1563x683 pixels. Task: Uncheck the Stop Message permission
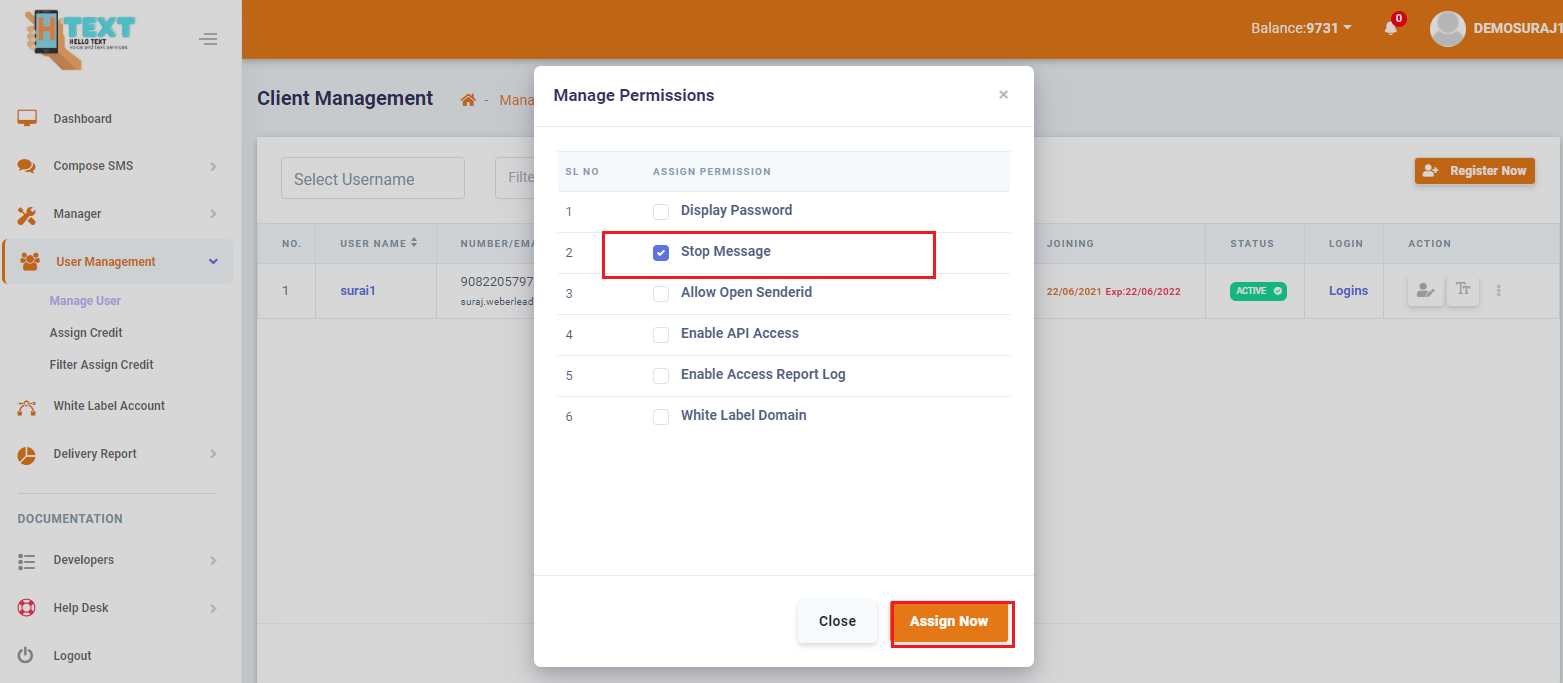661,253
